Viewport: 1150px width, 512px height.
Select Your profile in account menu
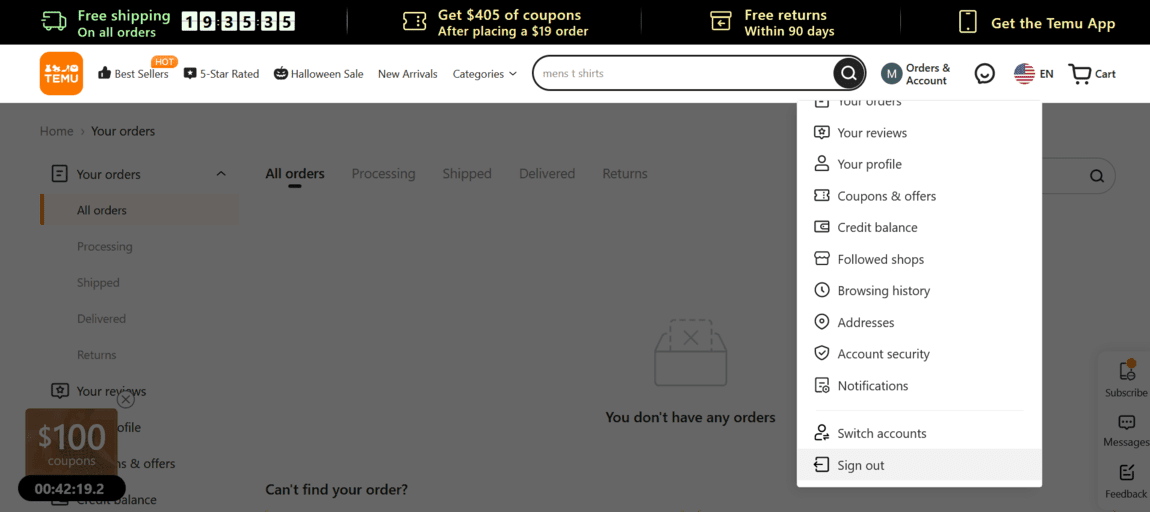tap(920, 164)
